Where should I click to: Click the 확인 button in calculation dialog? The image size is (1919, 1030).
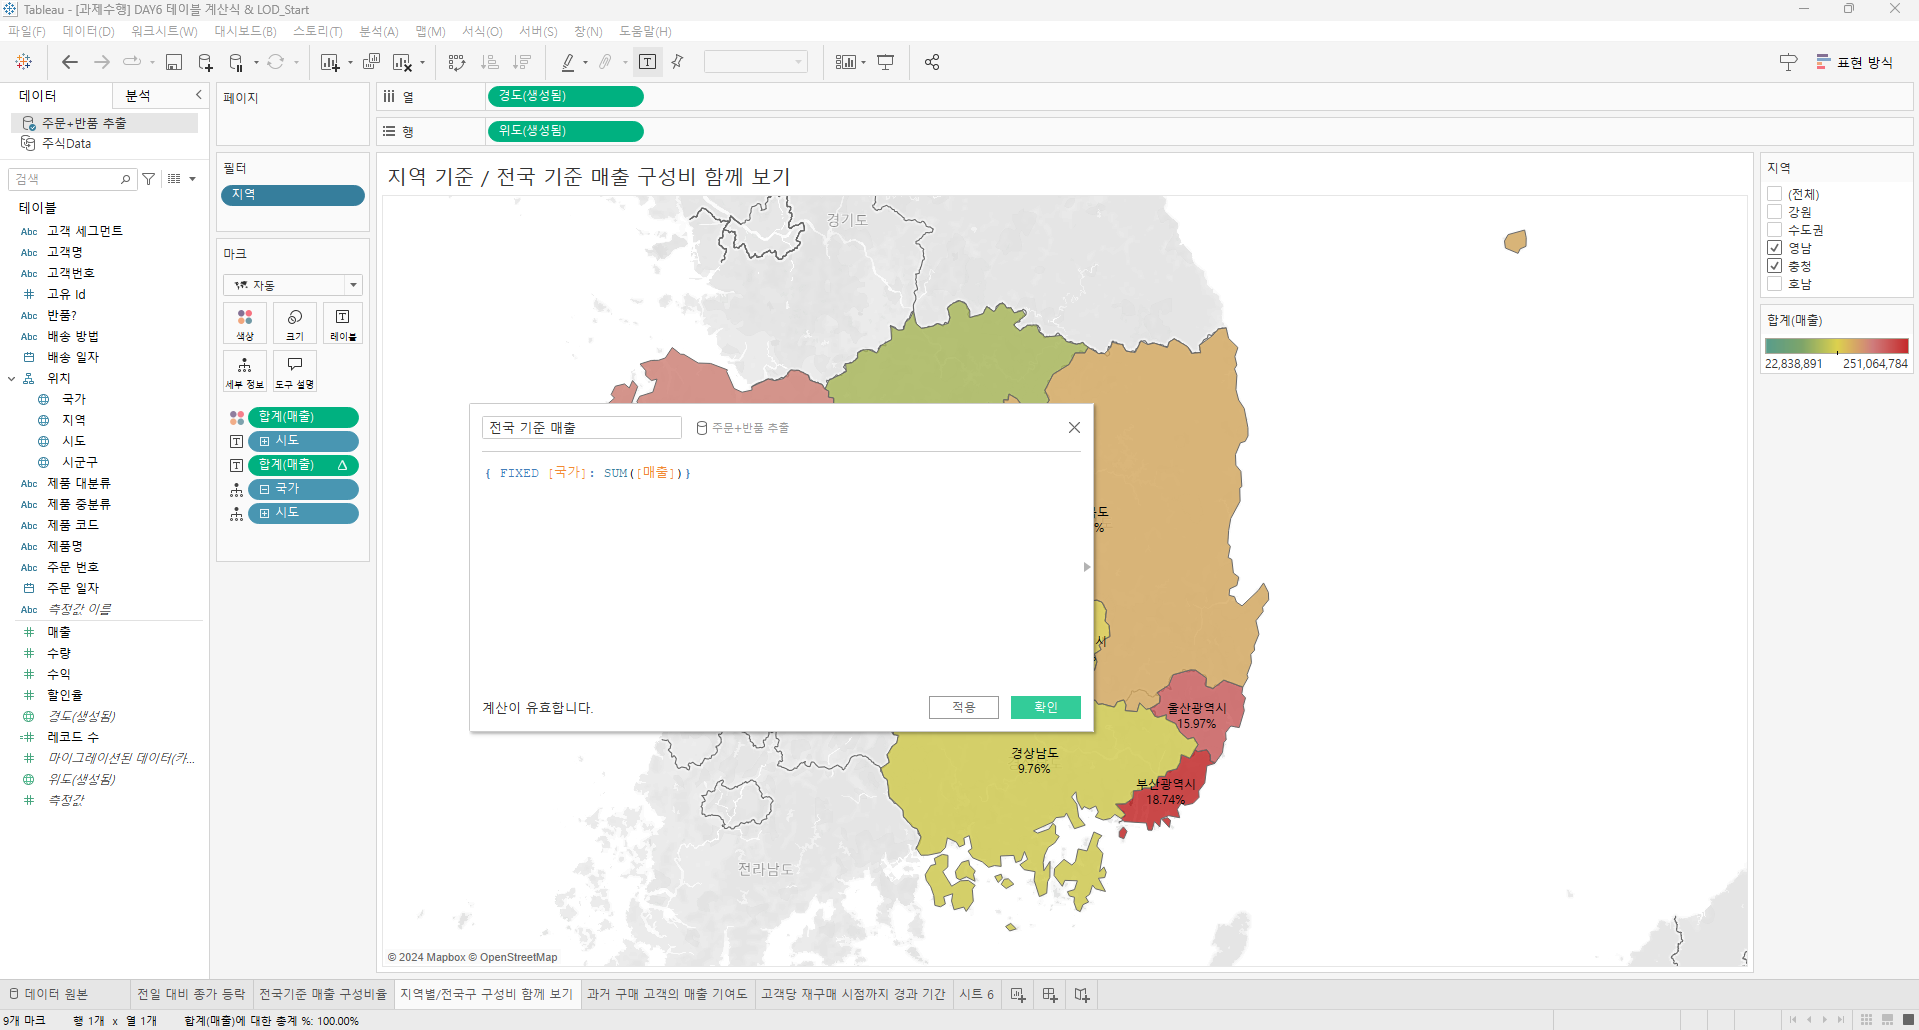tap(1046, 707)
